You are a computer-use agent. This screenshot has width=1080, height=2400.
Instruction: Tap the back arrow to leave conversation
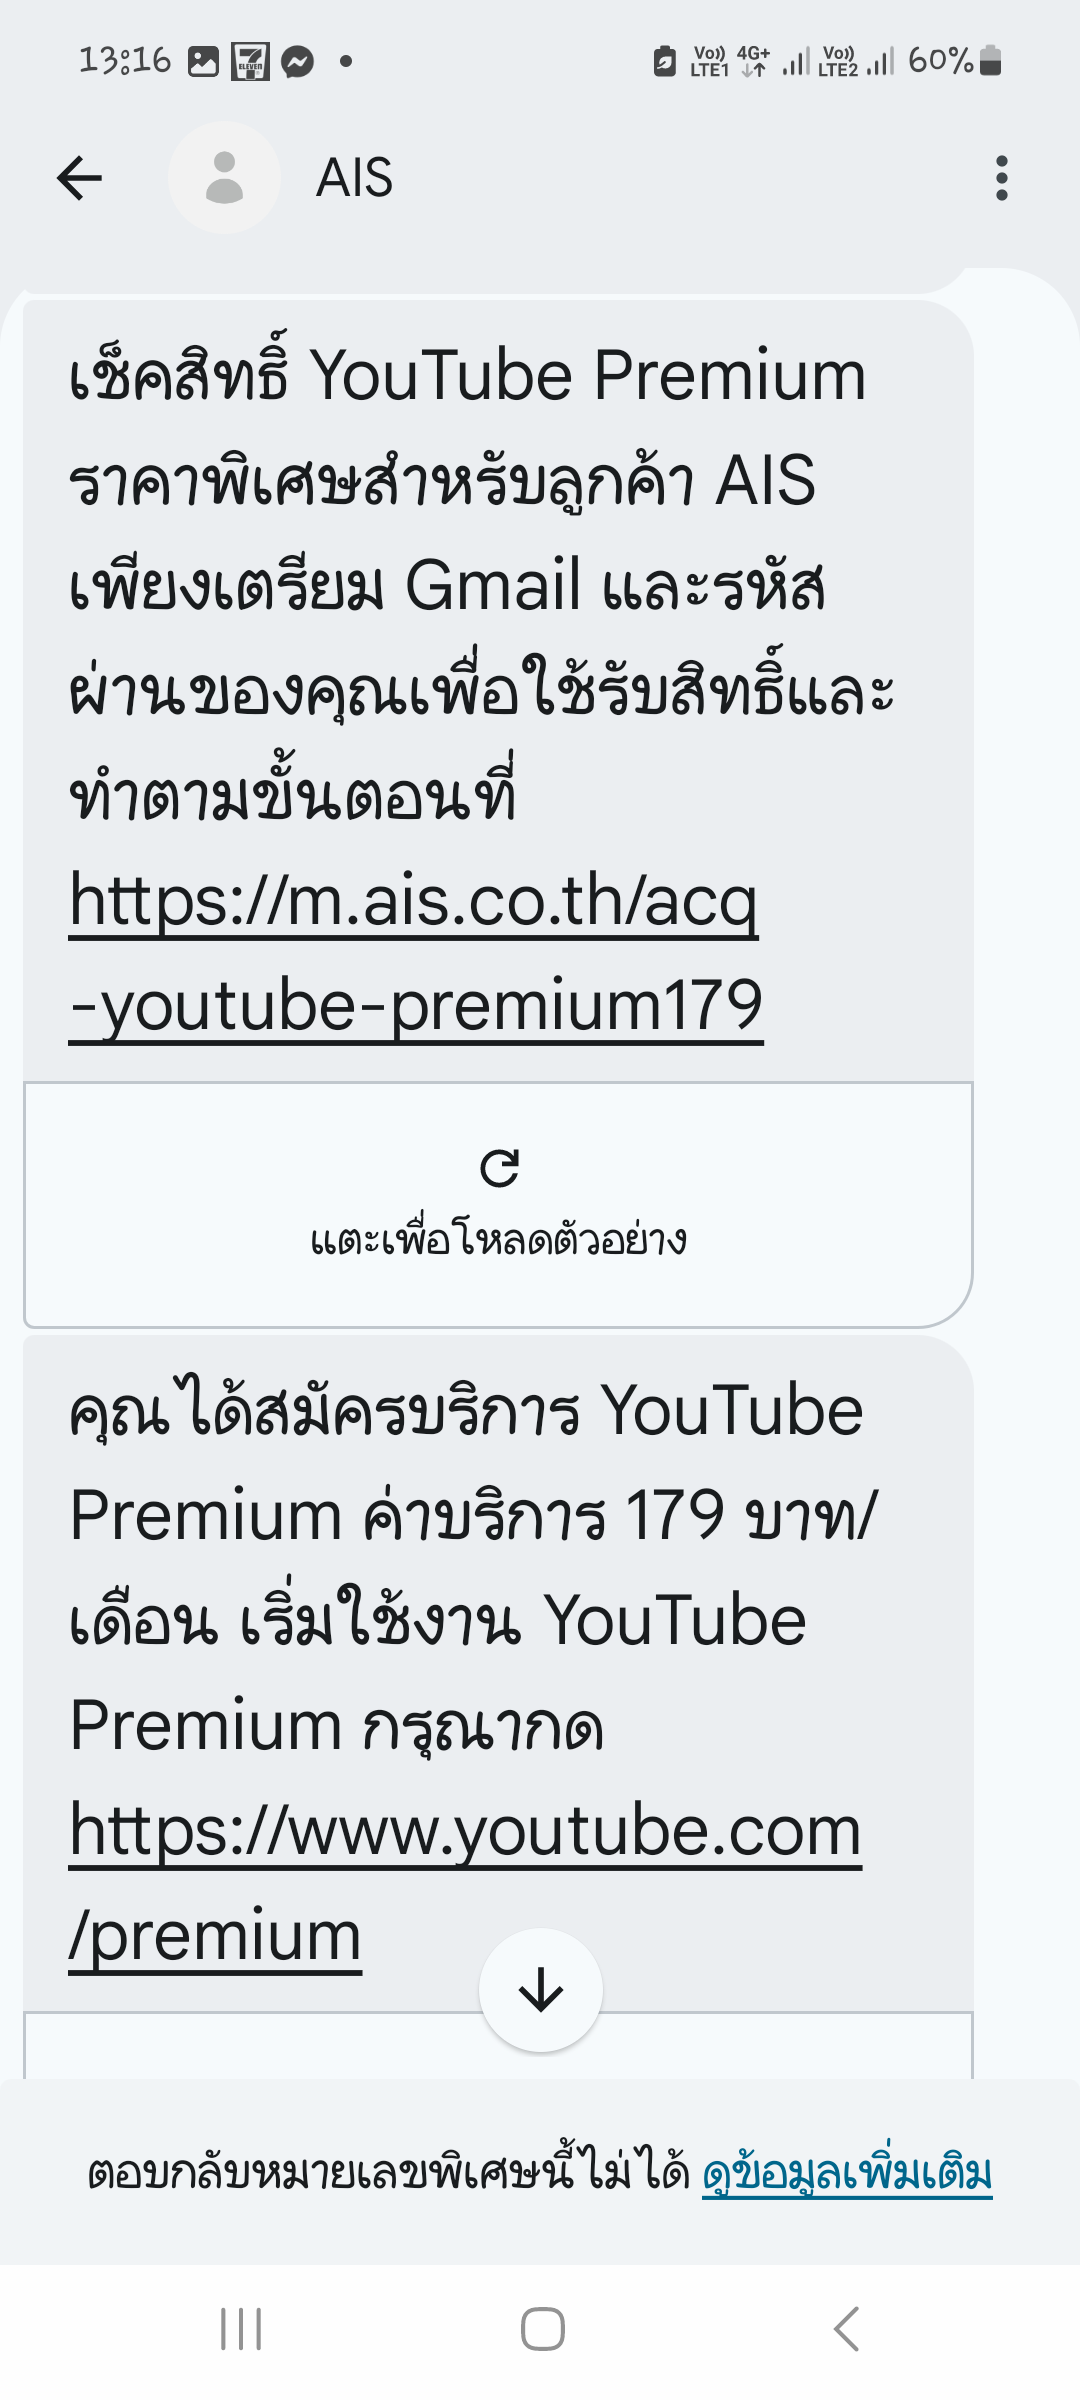pos(79,178)
